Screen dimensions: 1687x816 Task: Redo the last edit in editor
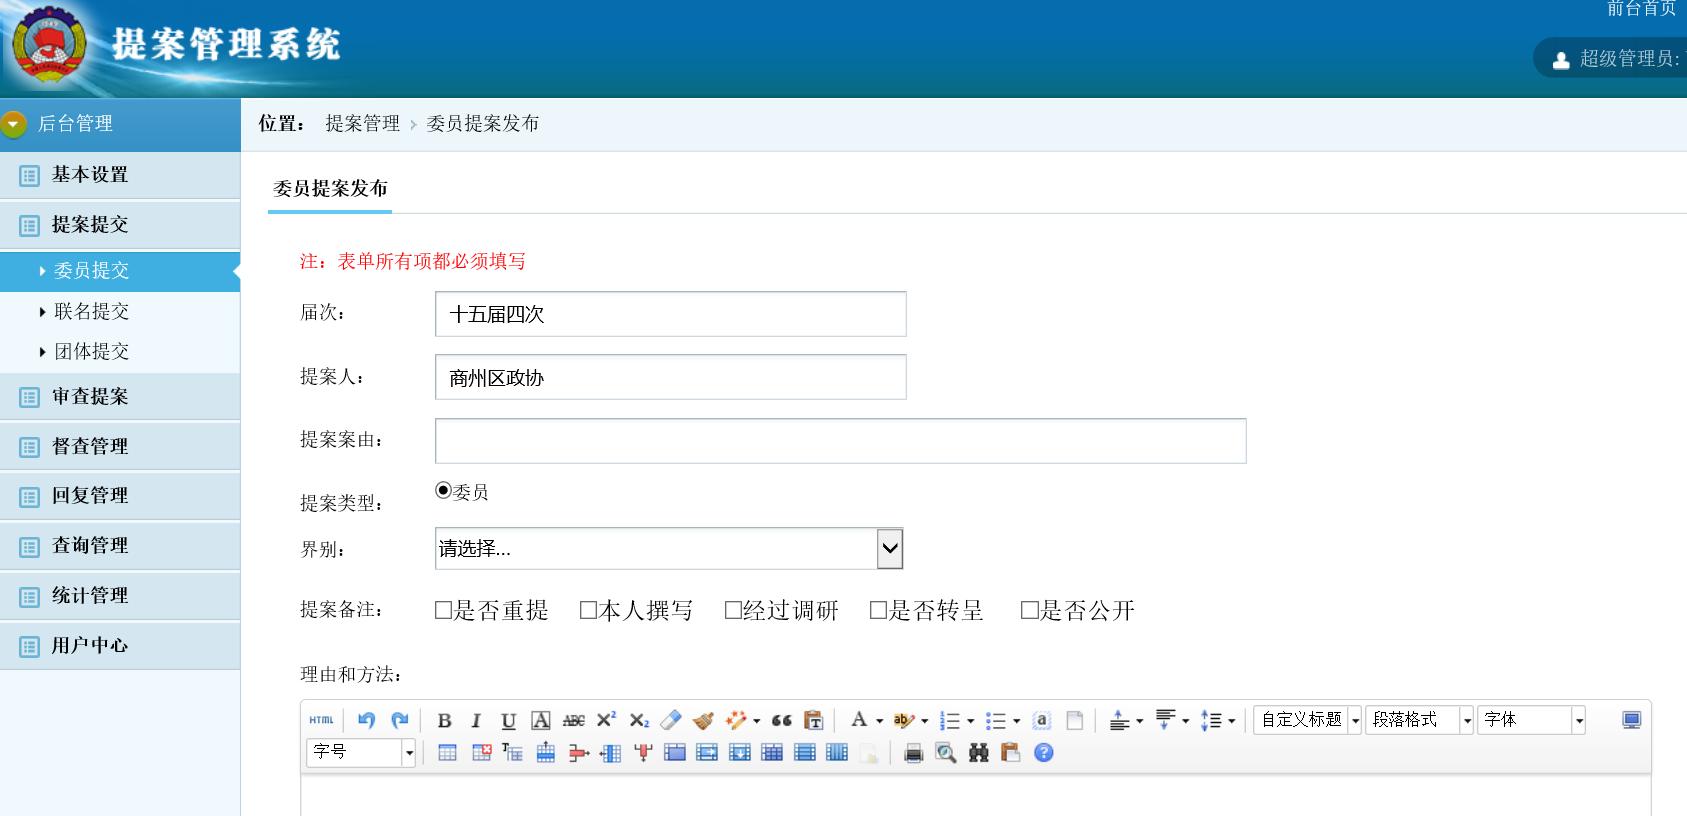(x=400, y=720)
